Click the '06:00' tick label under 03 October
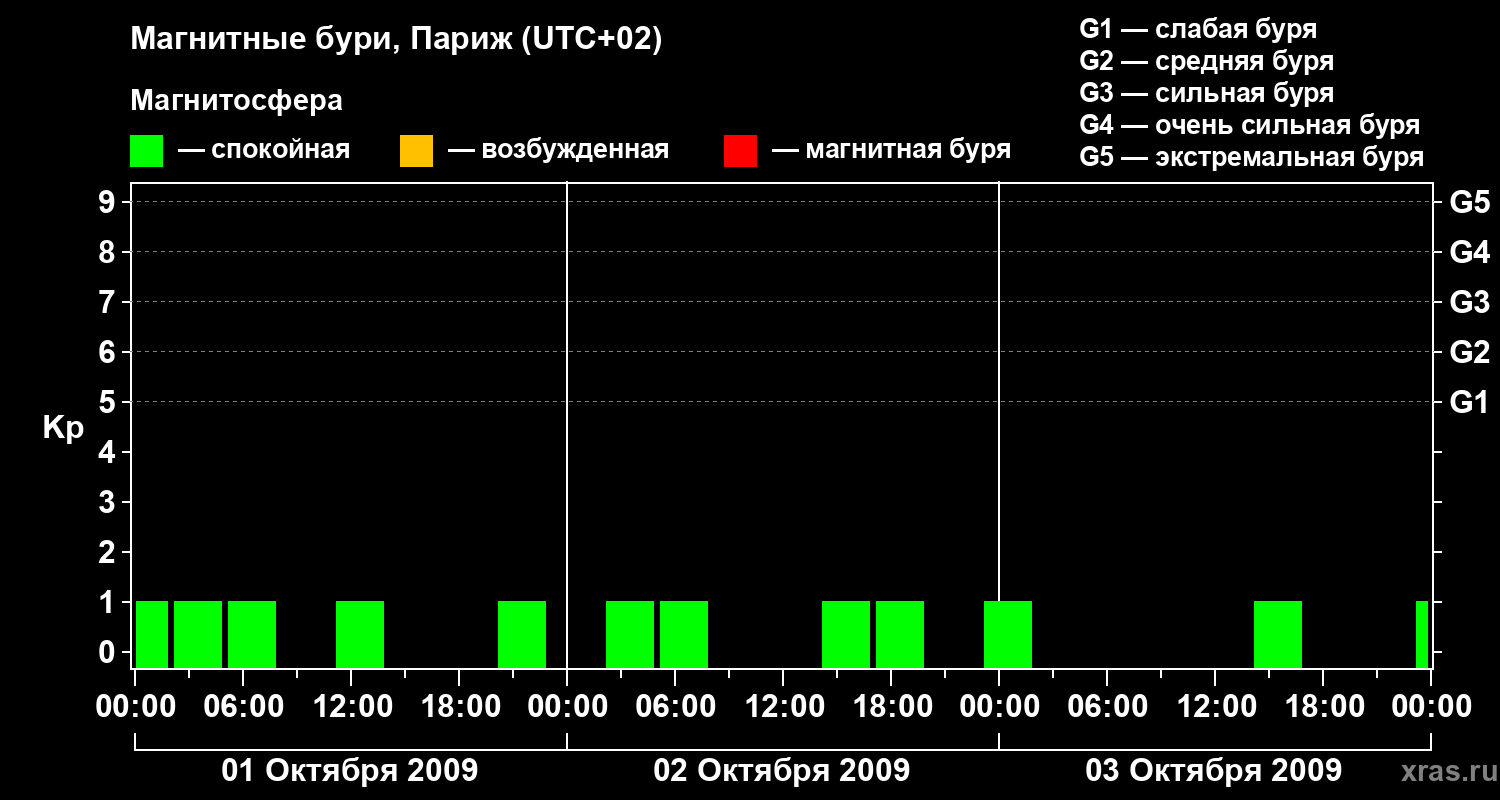This screenshot has height=800, width=1500. 1106,707
